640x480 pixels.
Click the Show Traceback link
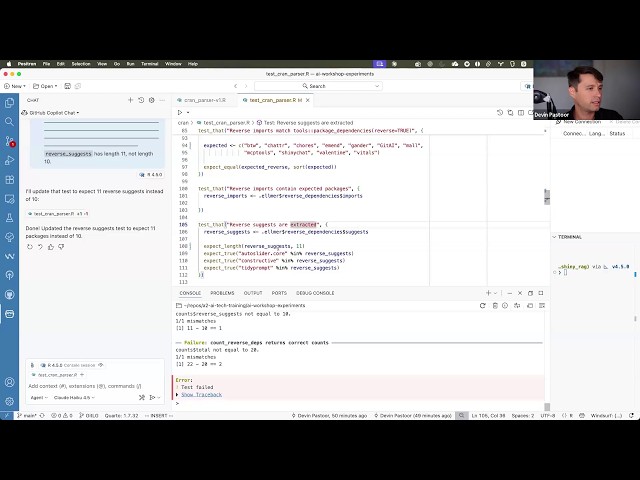coord(201,395)
